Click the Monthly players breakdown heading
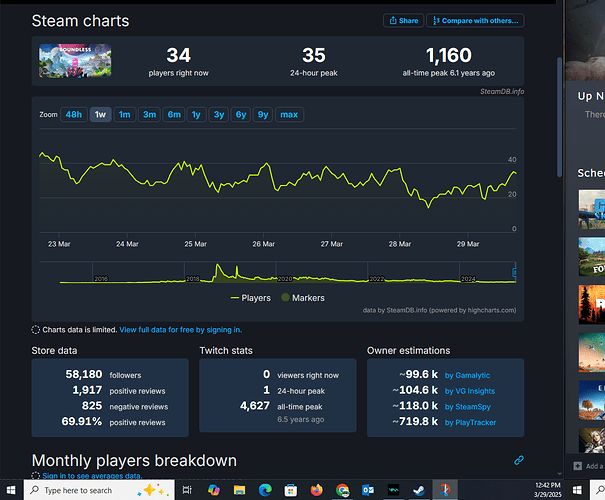The image size is (605, 500). tap(134, 461)
